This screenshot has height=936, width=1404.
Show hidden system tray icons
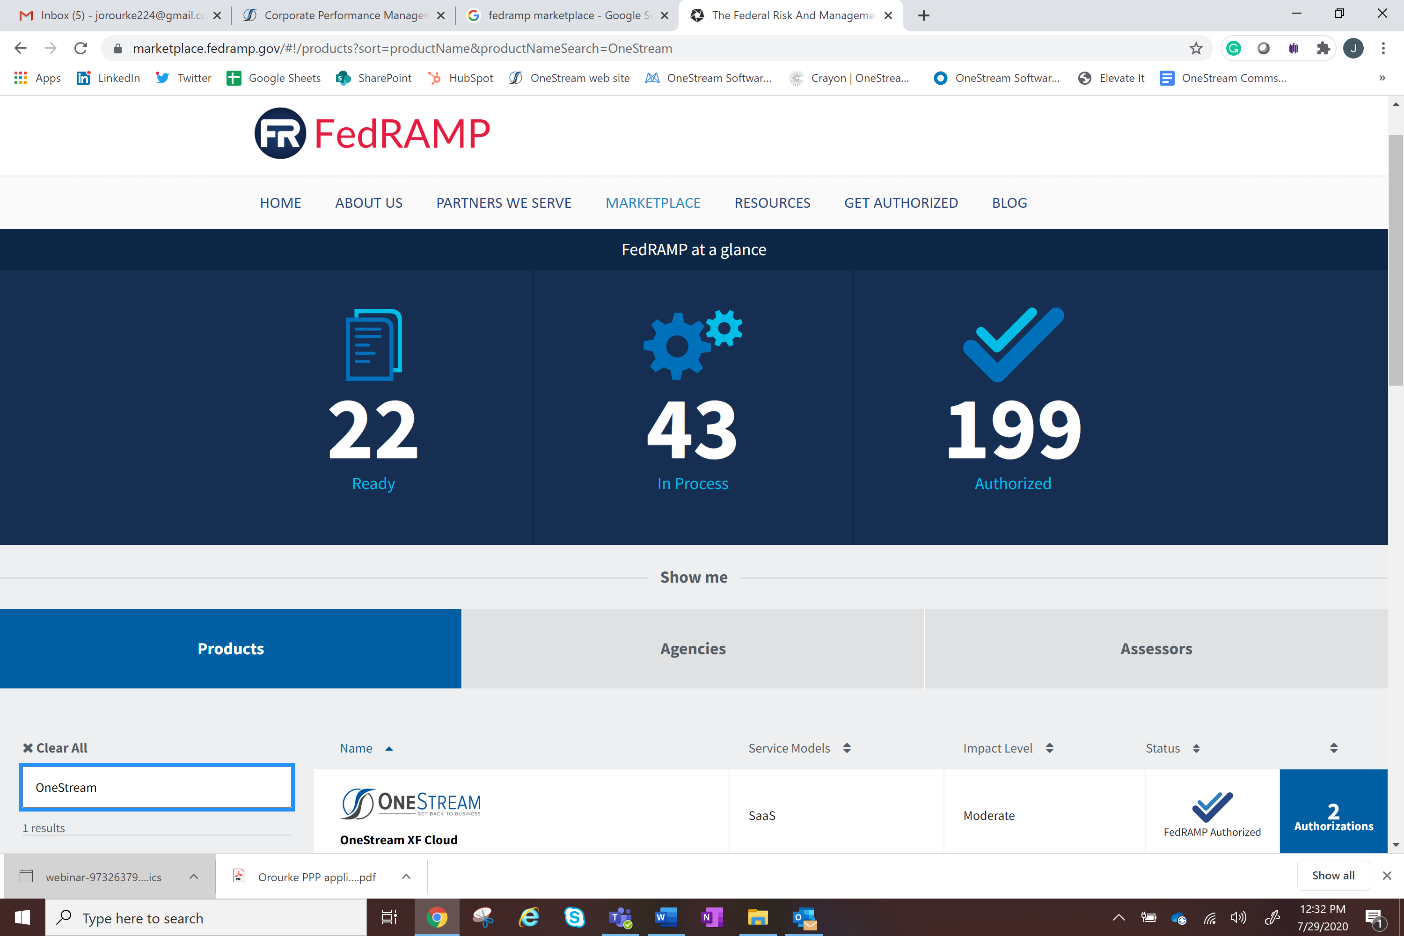pyautogui.click(x=1119, y=917)
